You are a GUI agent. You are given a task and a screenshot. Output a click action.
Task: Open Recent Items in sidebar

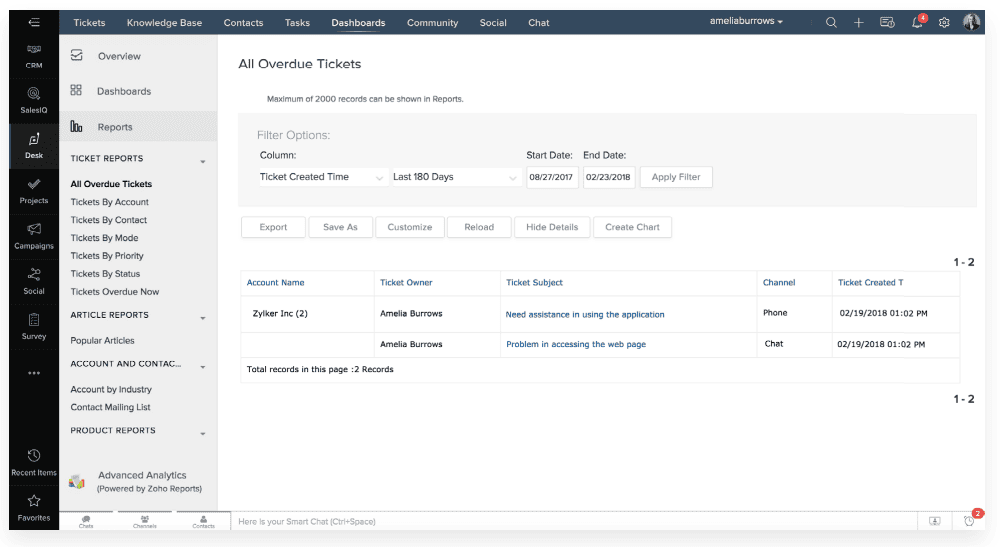[34, 463]
